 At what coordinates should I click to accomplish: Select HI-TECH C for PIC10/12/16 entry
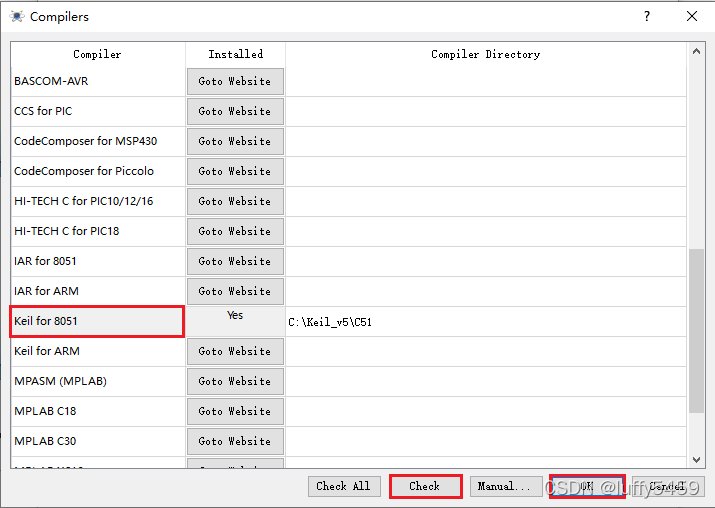coord(98,202)
